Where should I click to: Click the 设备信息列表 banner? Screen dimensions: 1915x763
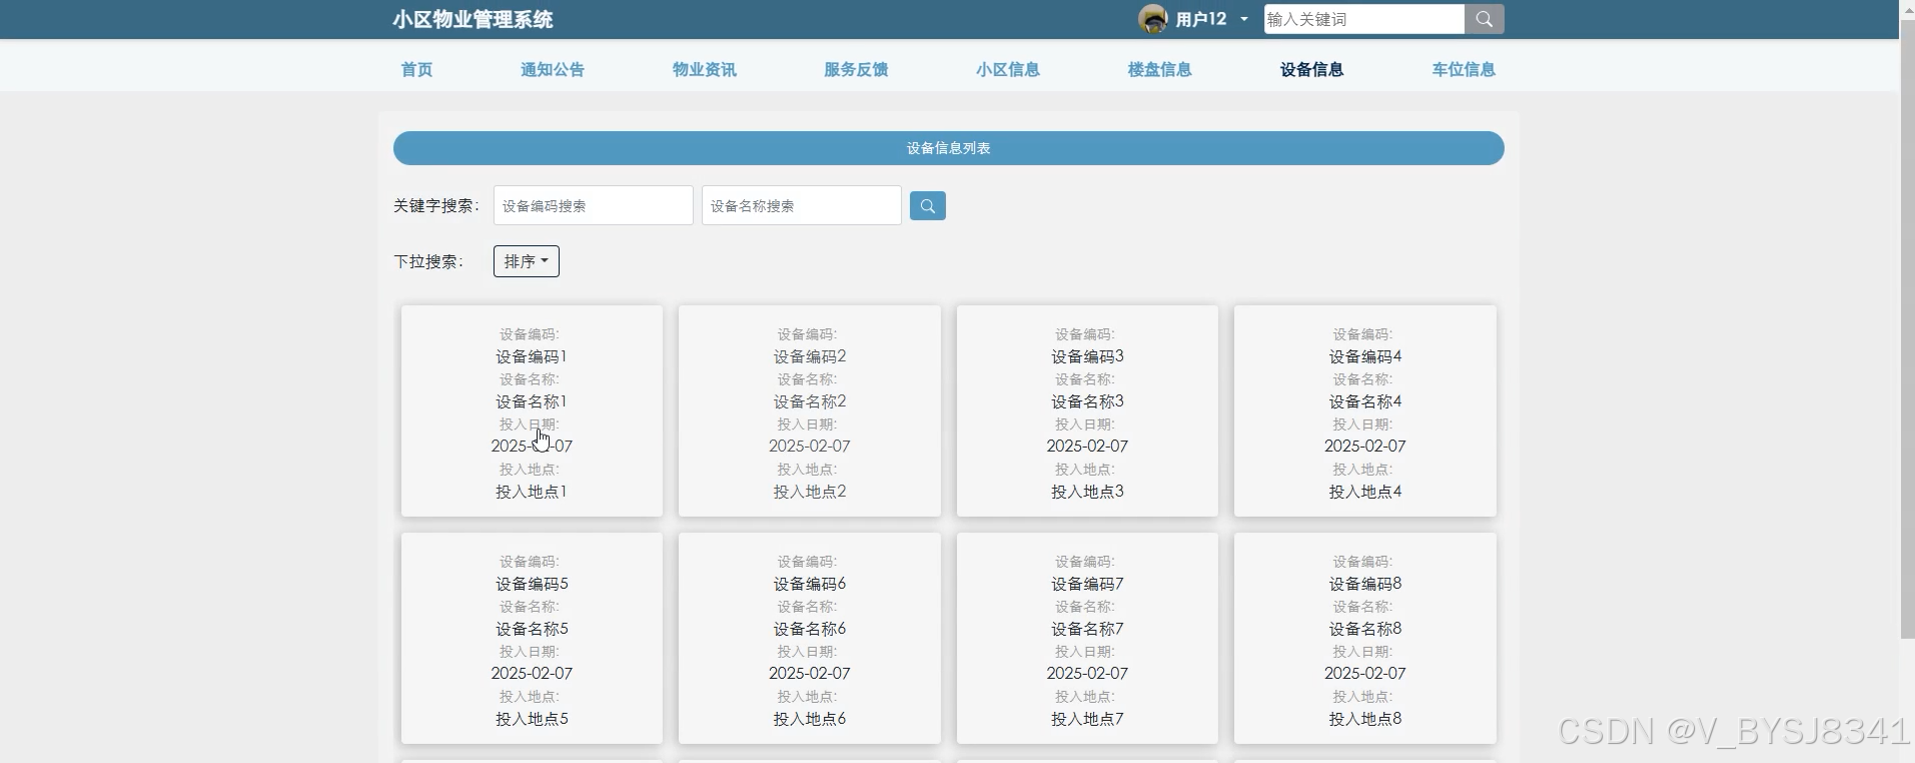(949, 148)
